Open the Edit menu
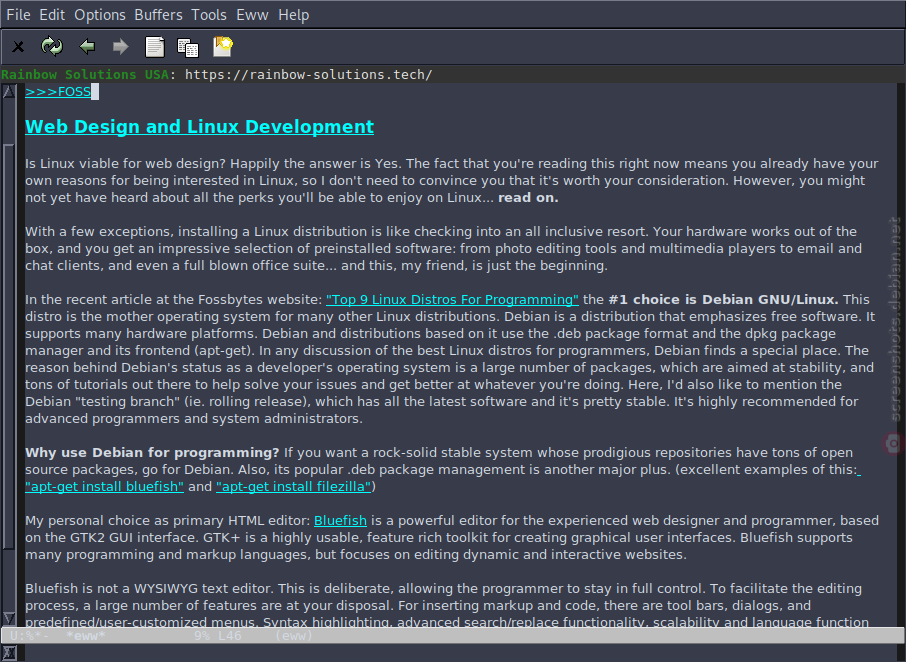The height and width of the screenshot is (662, 906). 52,15
